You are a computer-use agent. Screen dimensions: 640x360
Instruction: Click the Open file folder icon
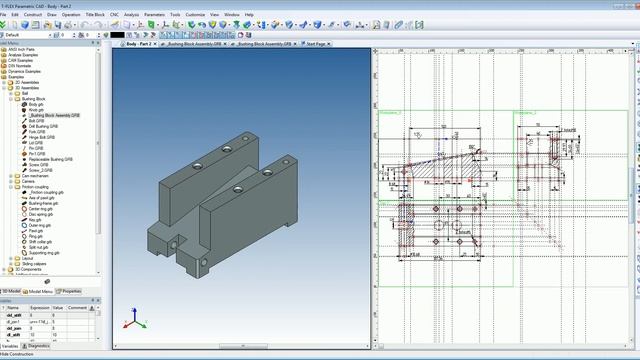[x=47, y=25]
